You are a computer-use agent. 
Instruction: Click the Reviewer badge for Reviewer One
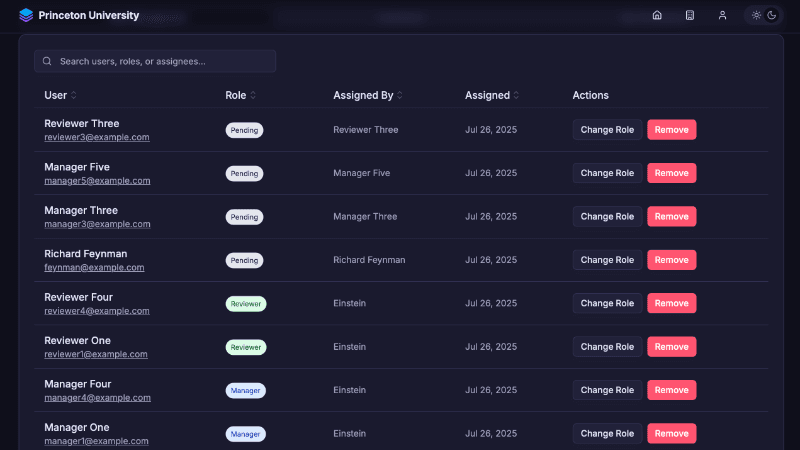246,347
